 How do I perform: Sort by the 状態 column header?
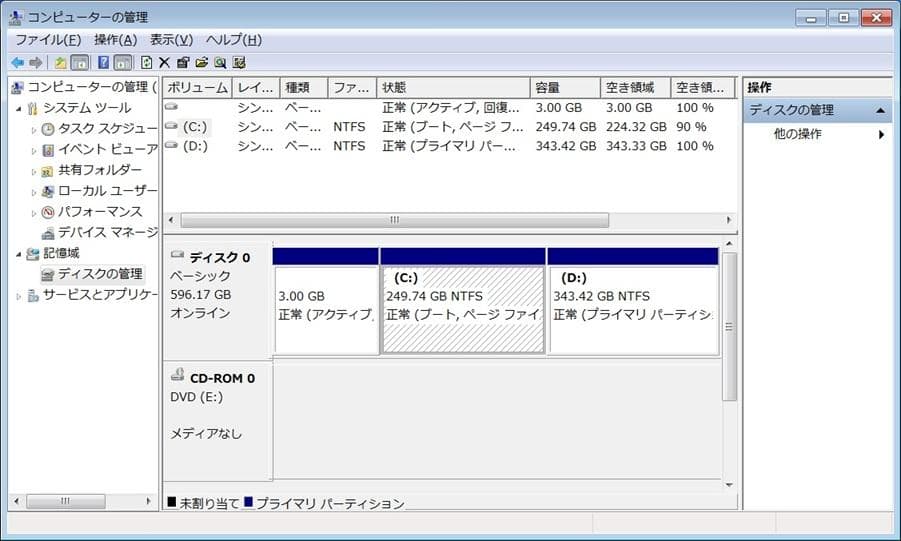[x=453, y=87]
